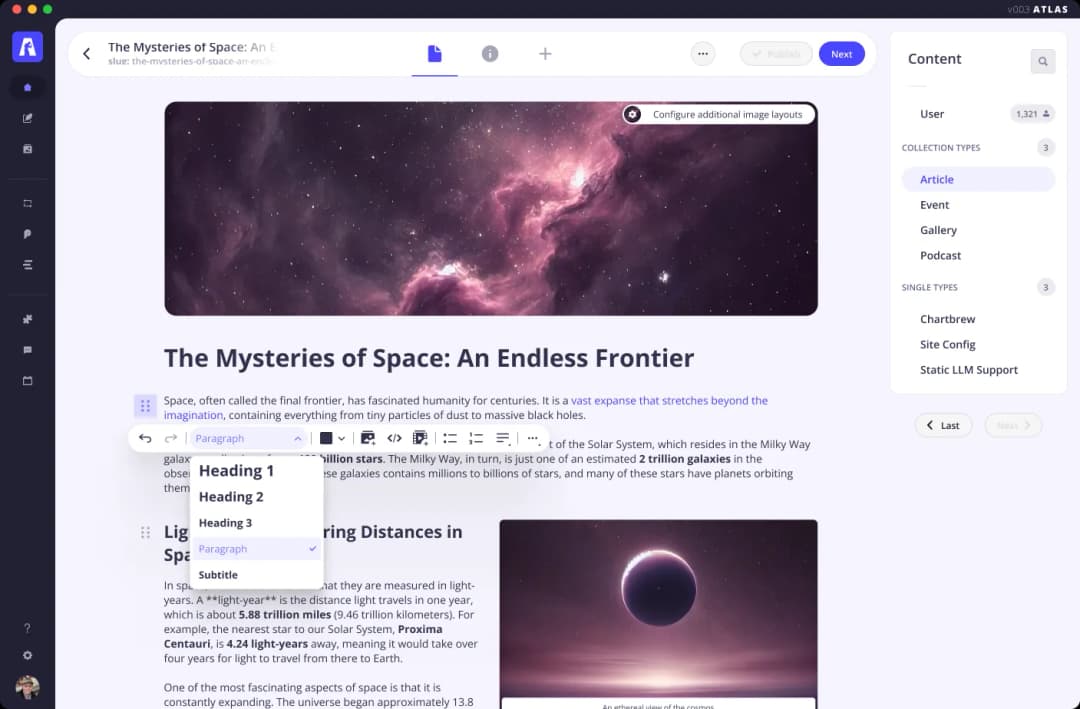This screenshot has width=1080, height=709.
Task: Choose Heading 1 style
Action: [x=256, y=471]
